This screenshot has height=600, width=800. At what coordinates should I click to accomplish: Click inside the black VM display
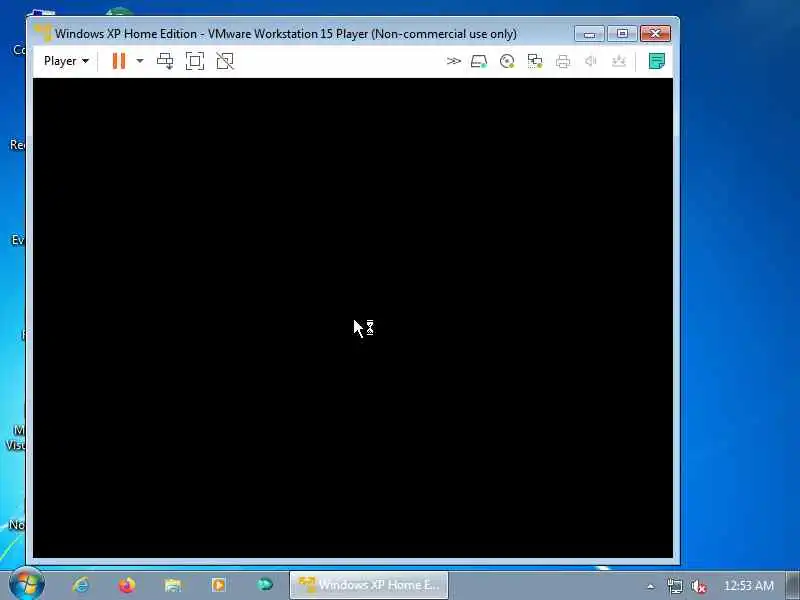point(353,317)
